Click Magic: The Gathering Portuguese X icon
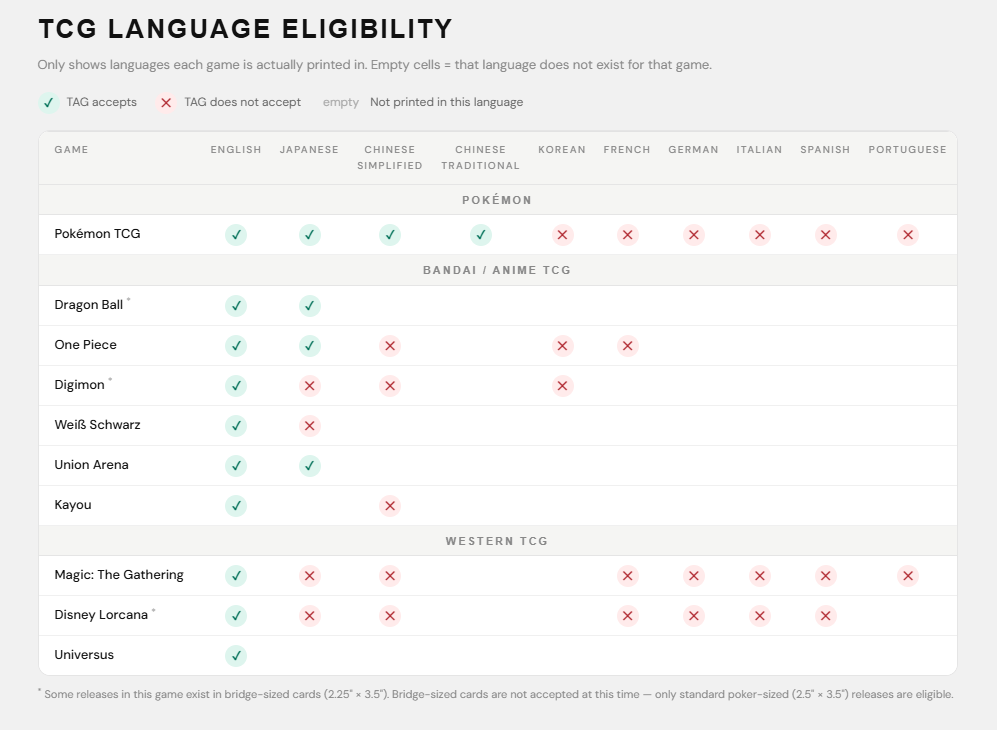This screenshot has width=997, height=730. pos(908,576)
